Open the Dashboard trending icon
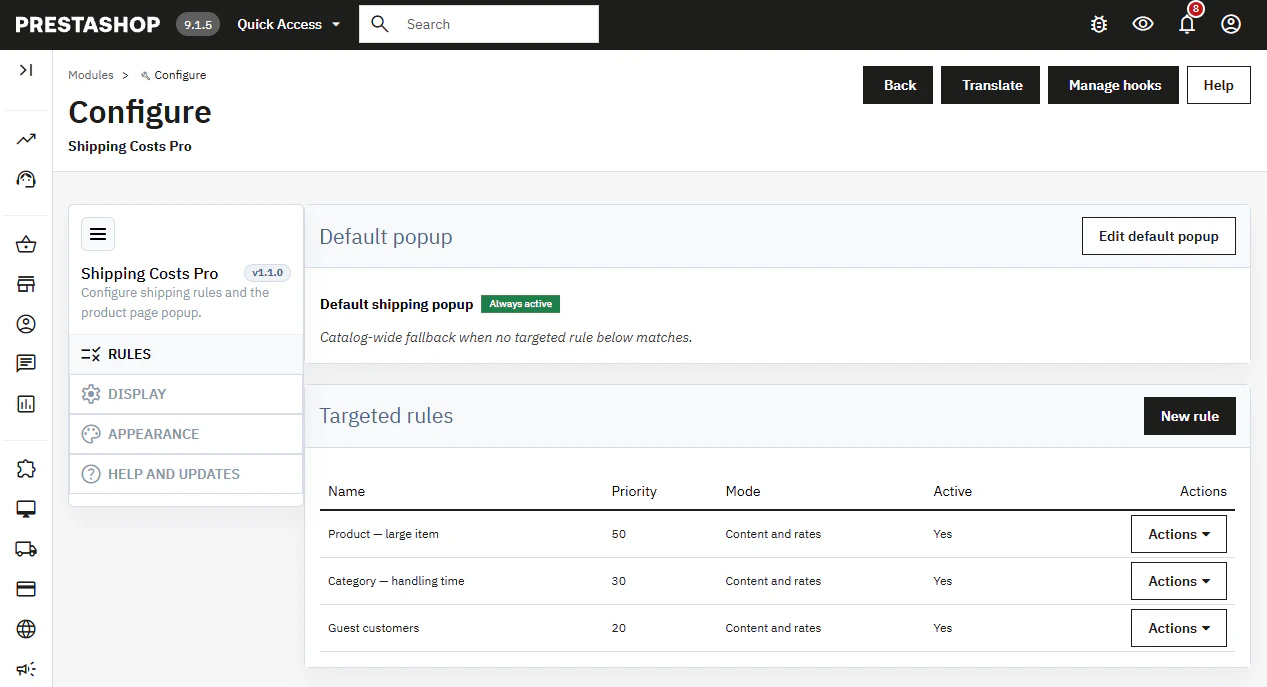Image resolution: width=1267 pixels, height=687 pixels. pos(26,139)
